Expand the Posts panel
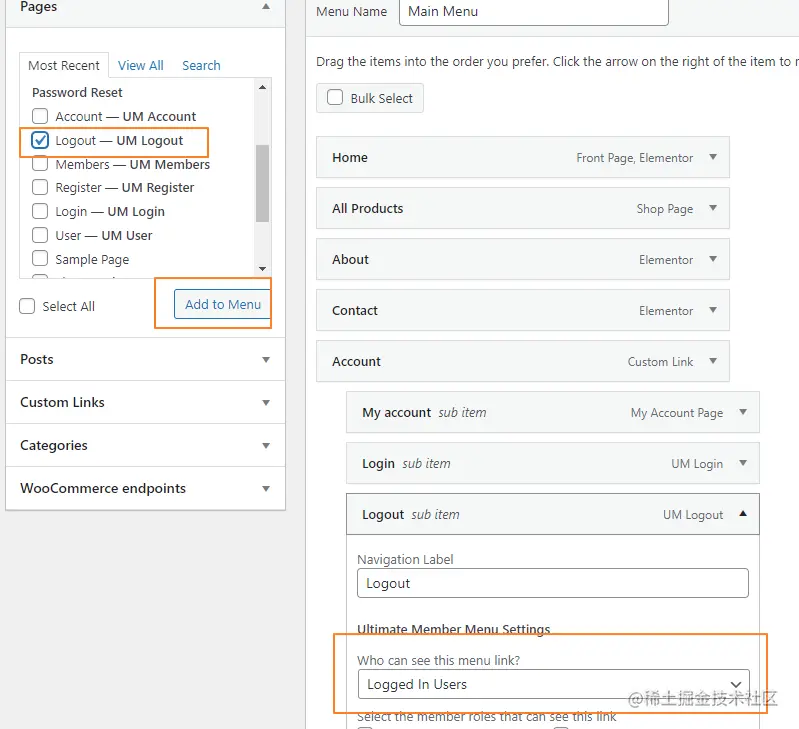 point(266,360)
